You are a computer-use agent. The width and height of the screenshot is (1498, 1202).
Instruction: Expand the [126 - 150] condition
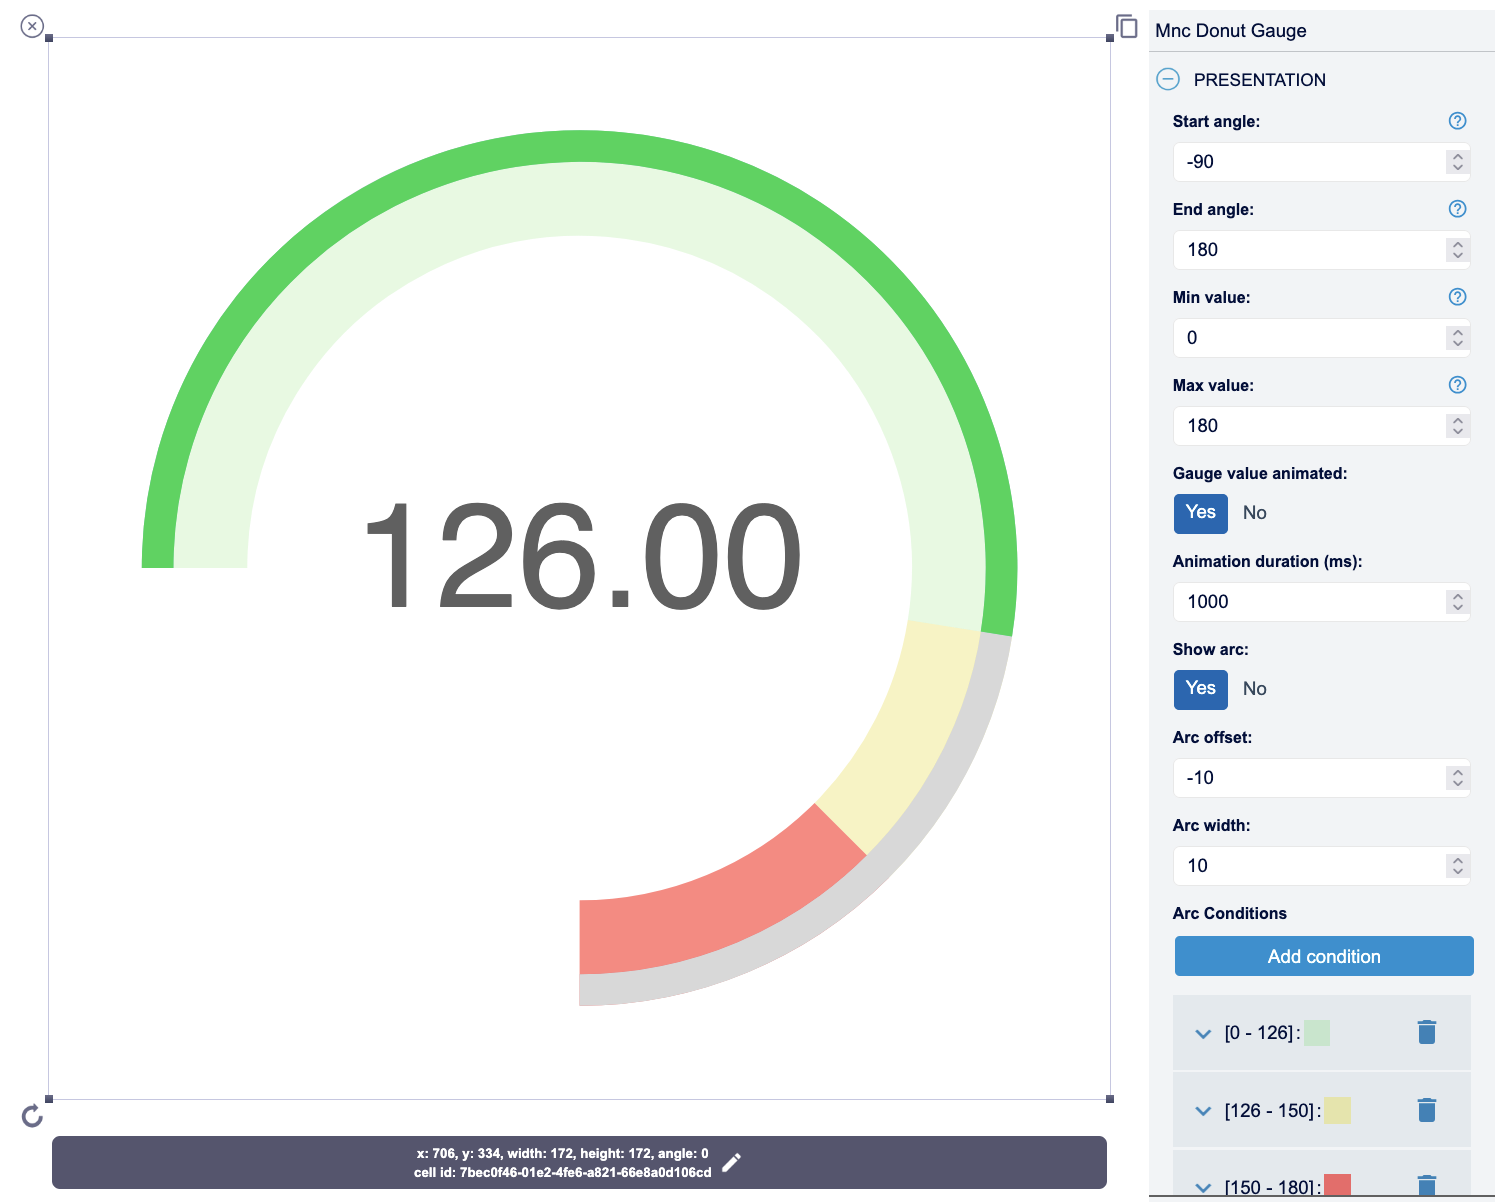1203,1111
